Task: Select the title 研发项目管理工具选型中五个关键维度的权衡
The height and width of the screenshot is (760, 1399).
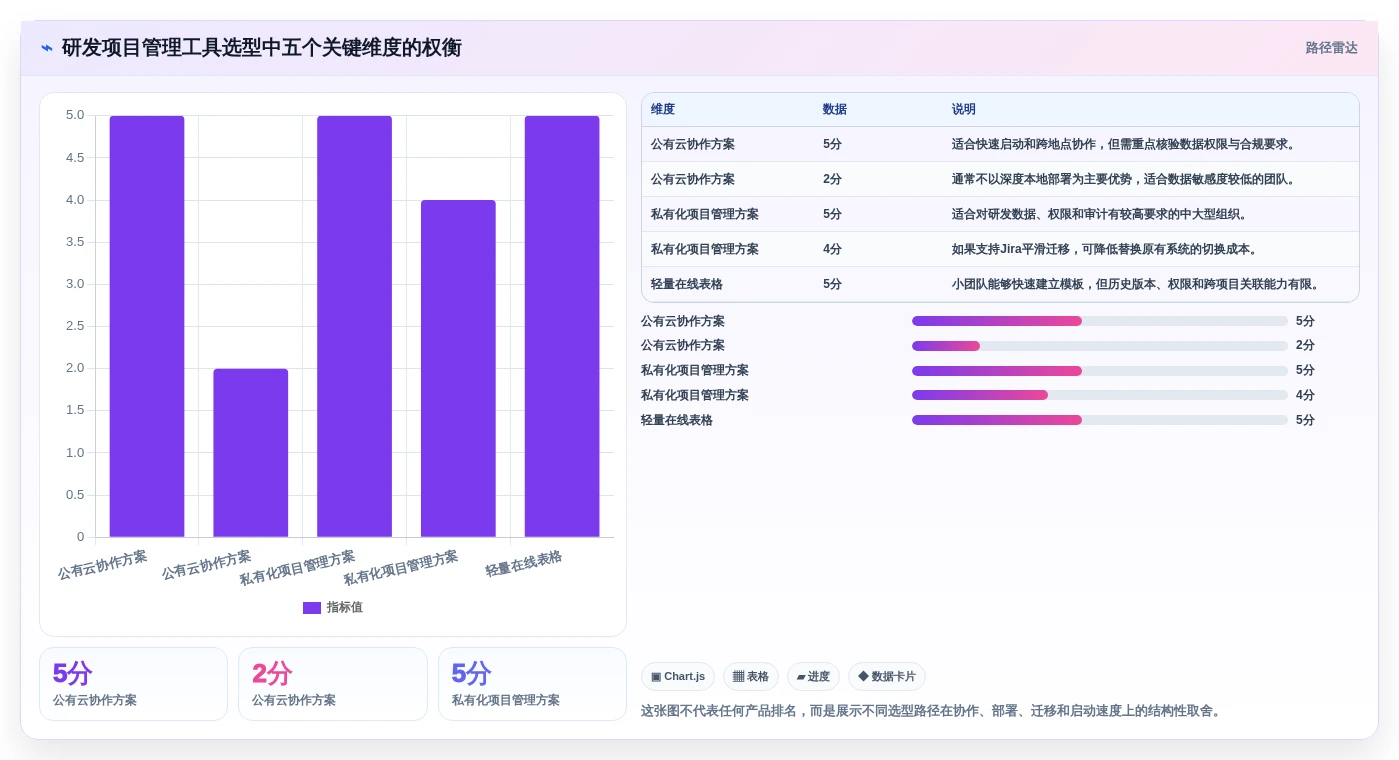Action: coord(261,48)
